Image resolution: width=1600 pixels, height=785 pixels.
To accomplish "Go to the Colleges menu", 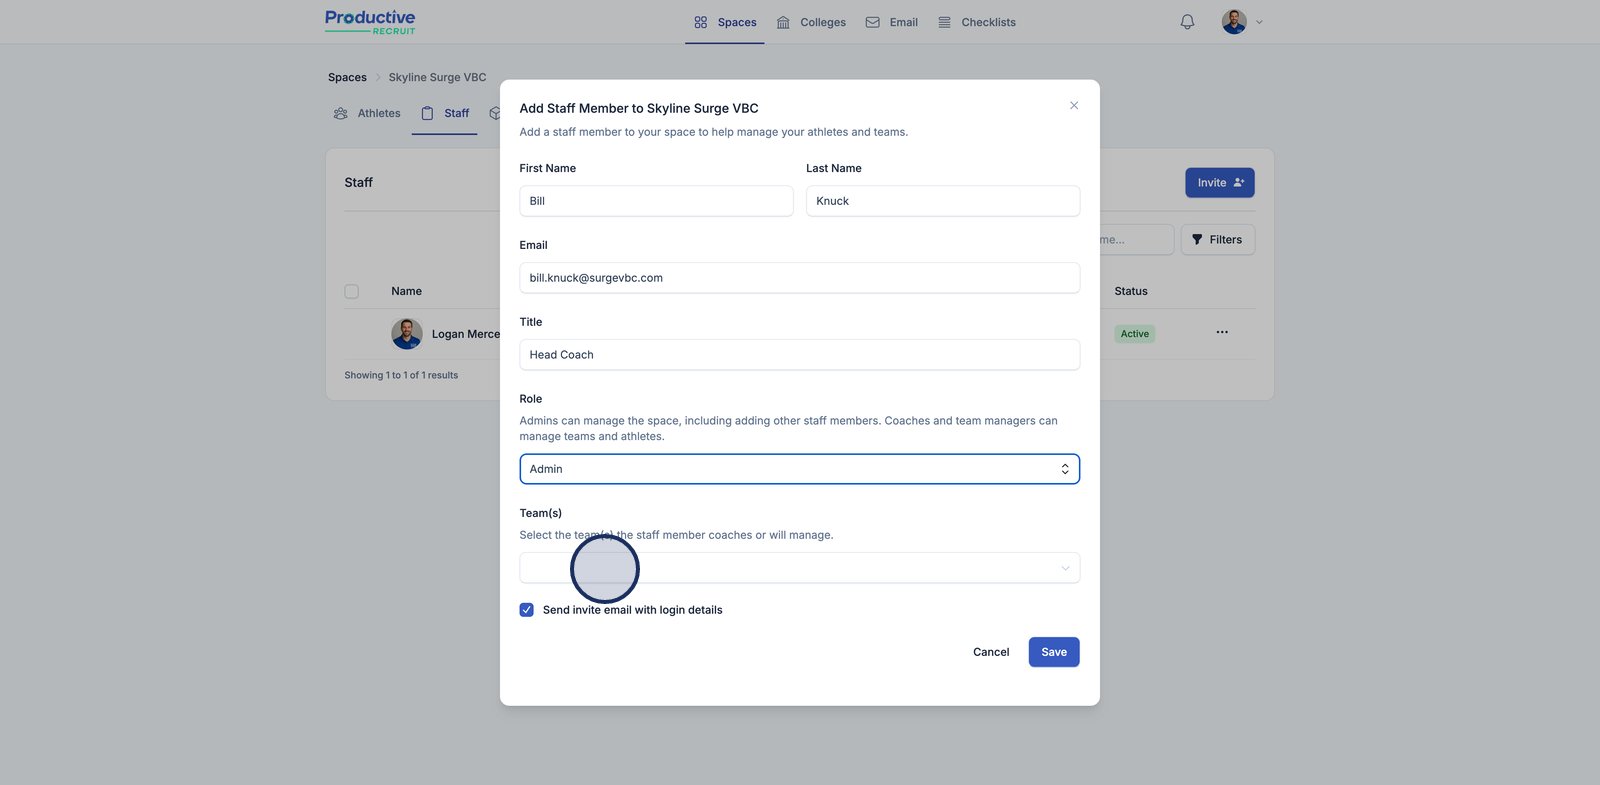I will [x=812, y=22].
